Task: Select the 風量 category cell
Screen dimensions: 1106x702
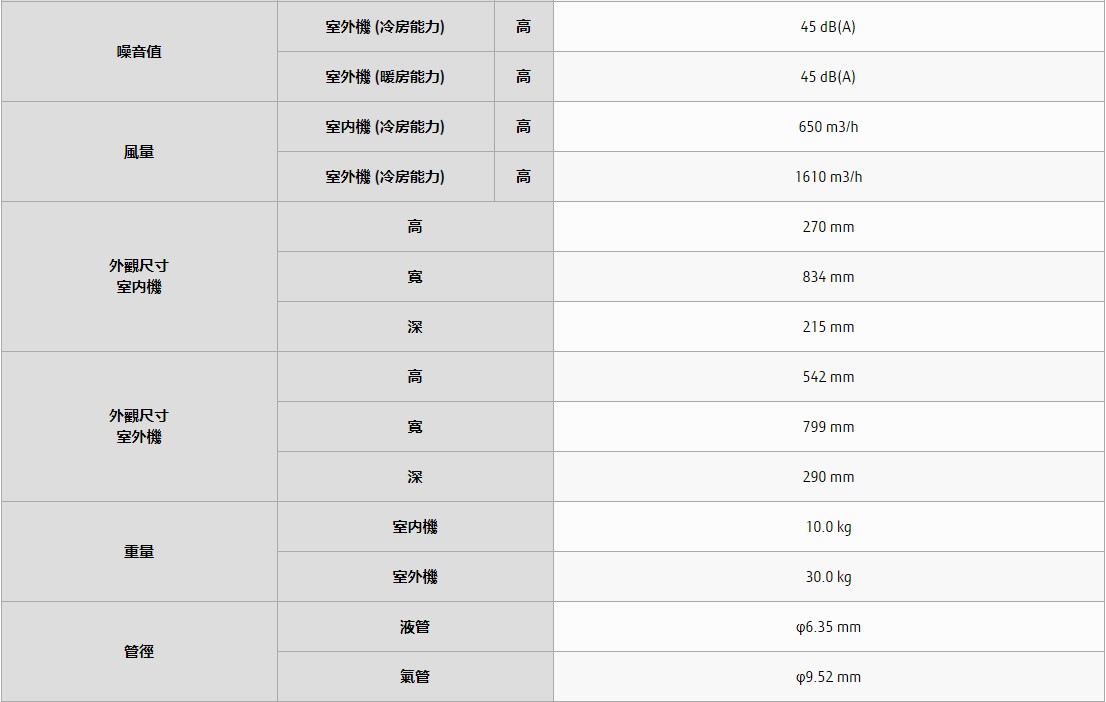Action: 139,152
